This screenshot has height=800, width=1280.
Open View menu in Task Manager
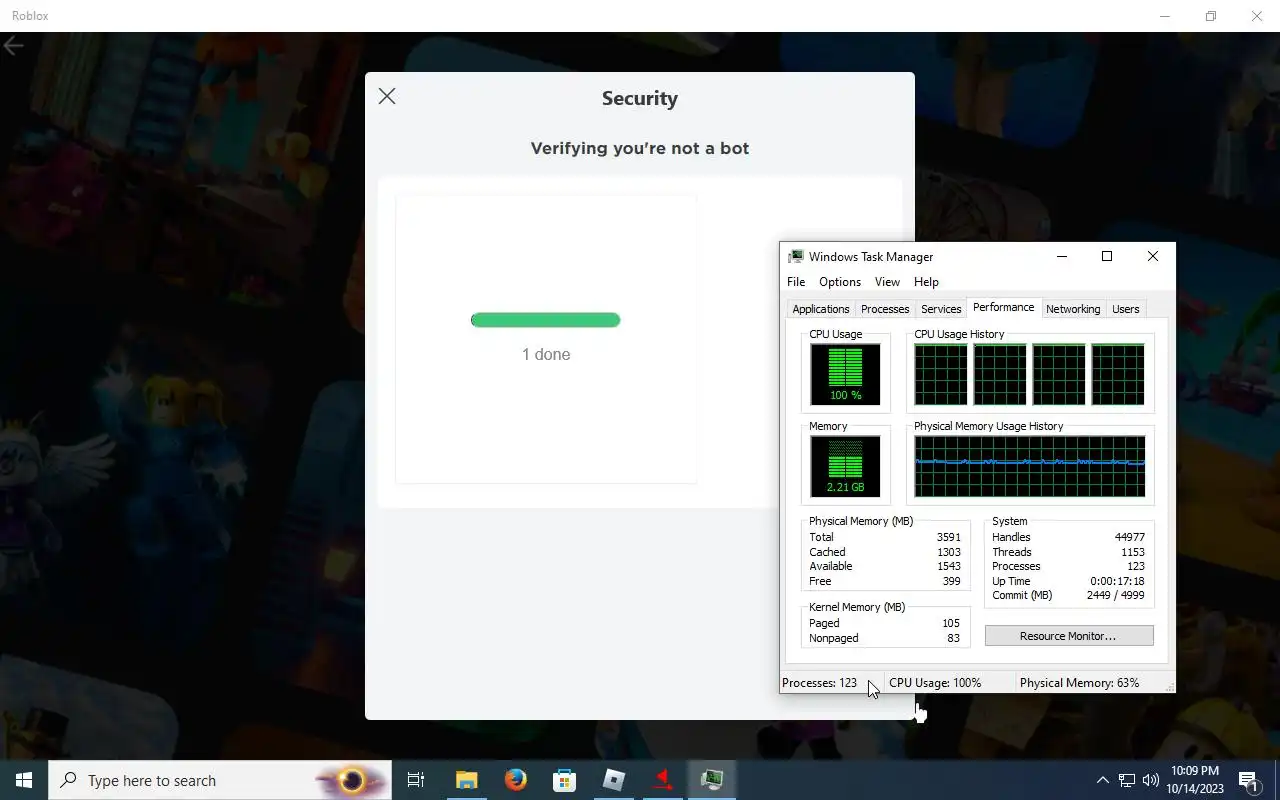pos(887,282)
